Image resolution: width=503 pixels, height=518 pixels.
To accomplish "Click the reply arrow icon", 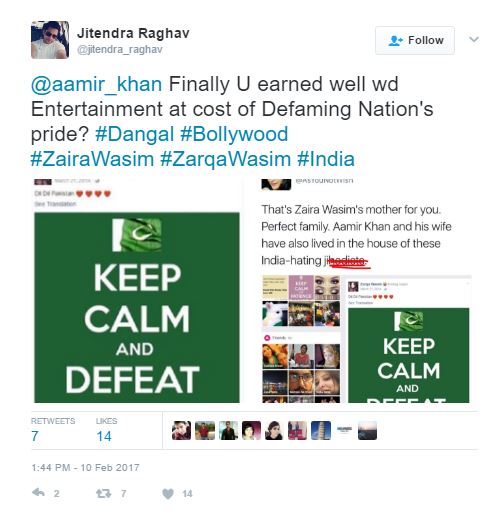I will (38, 493).
